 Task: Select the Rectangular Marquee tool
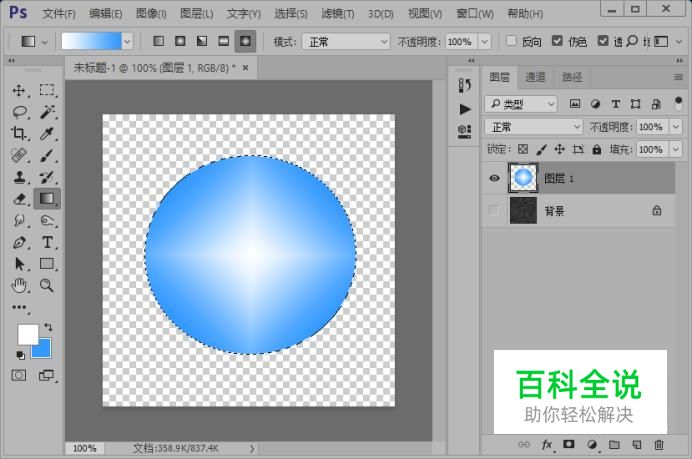pos(47,90)
